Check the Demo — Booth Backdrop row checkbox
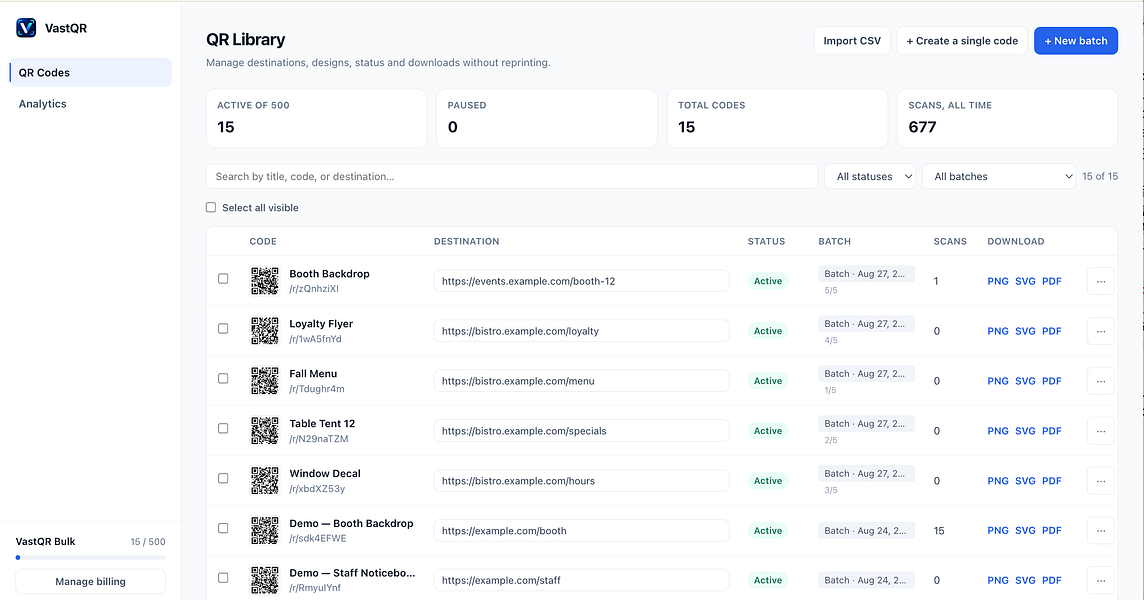 pos(223,528)
